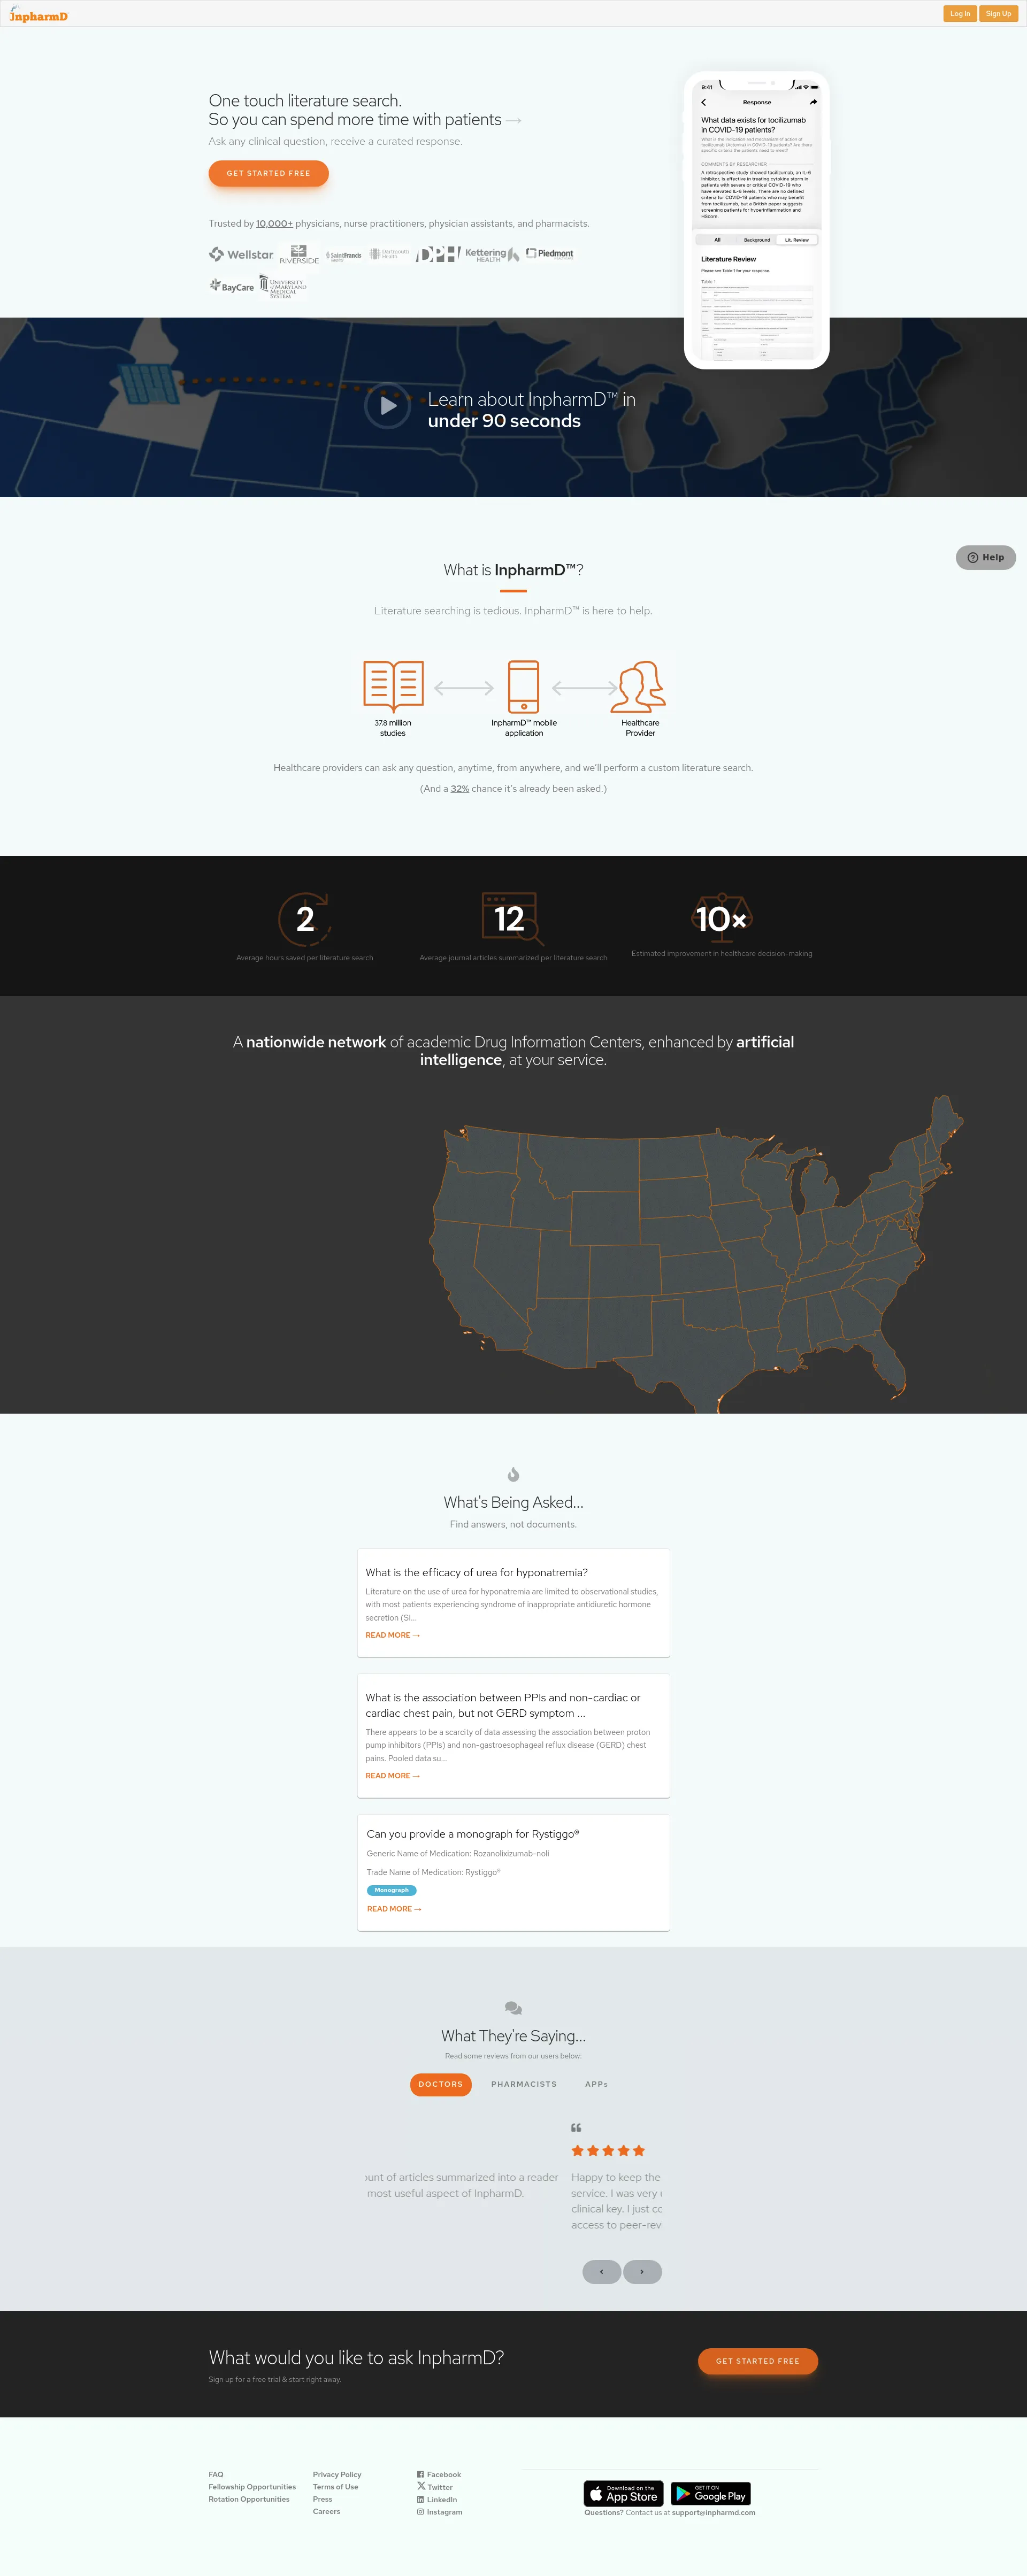The height and width of the screenshot is (2576, 1027).
Task: Click support@inpharmd.com email link
Action: [x=713, y=2512]
